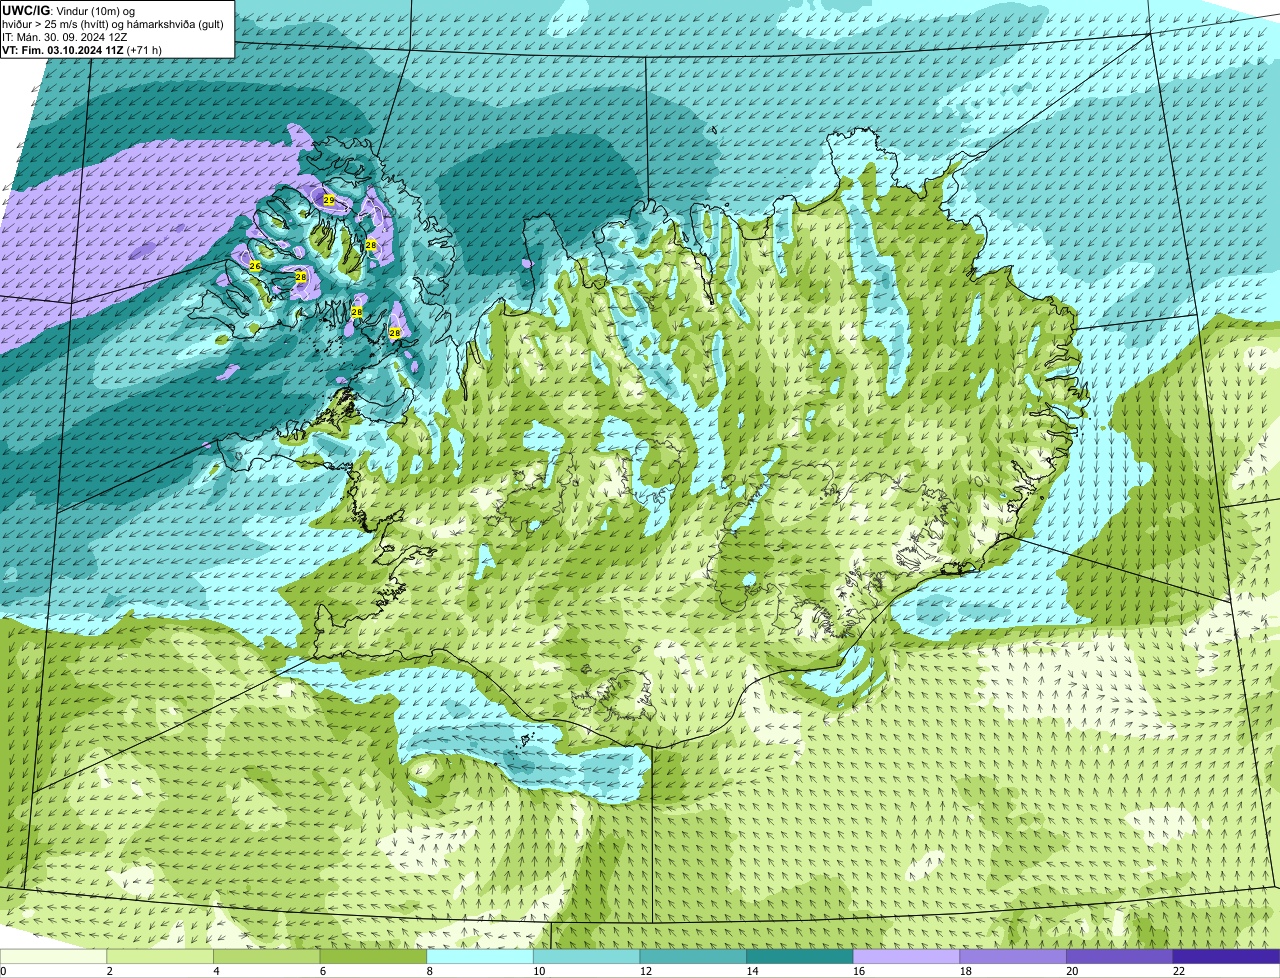Click the legend scale value "16"
This screenshot has height=978, width=1280.
pos(859,971)
